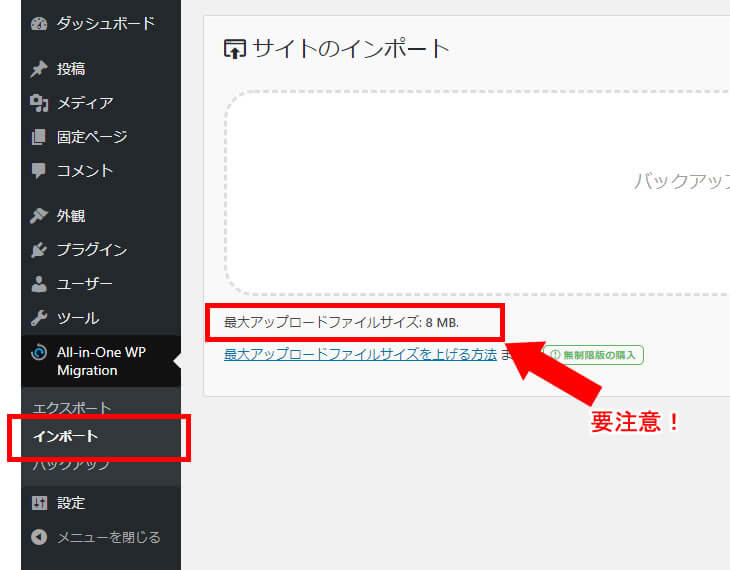Click the サイトのインポート heading text
Screen dimensions: 730x570
[351, 48]
